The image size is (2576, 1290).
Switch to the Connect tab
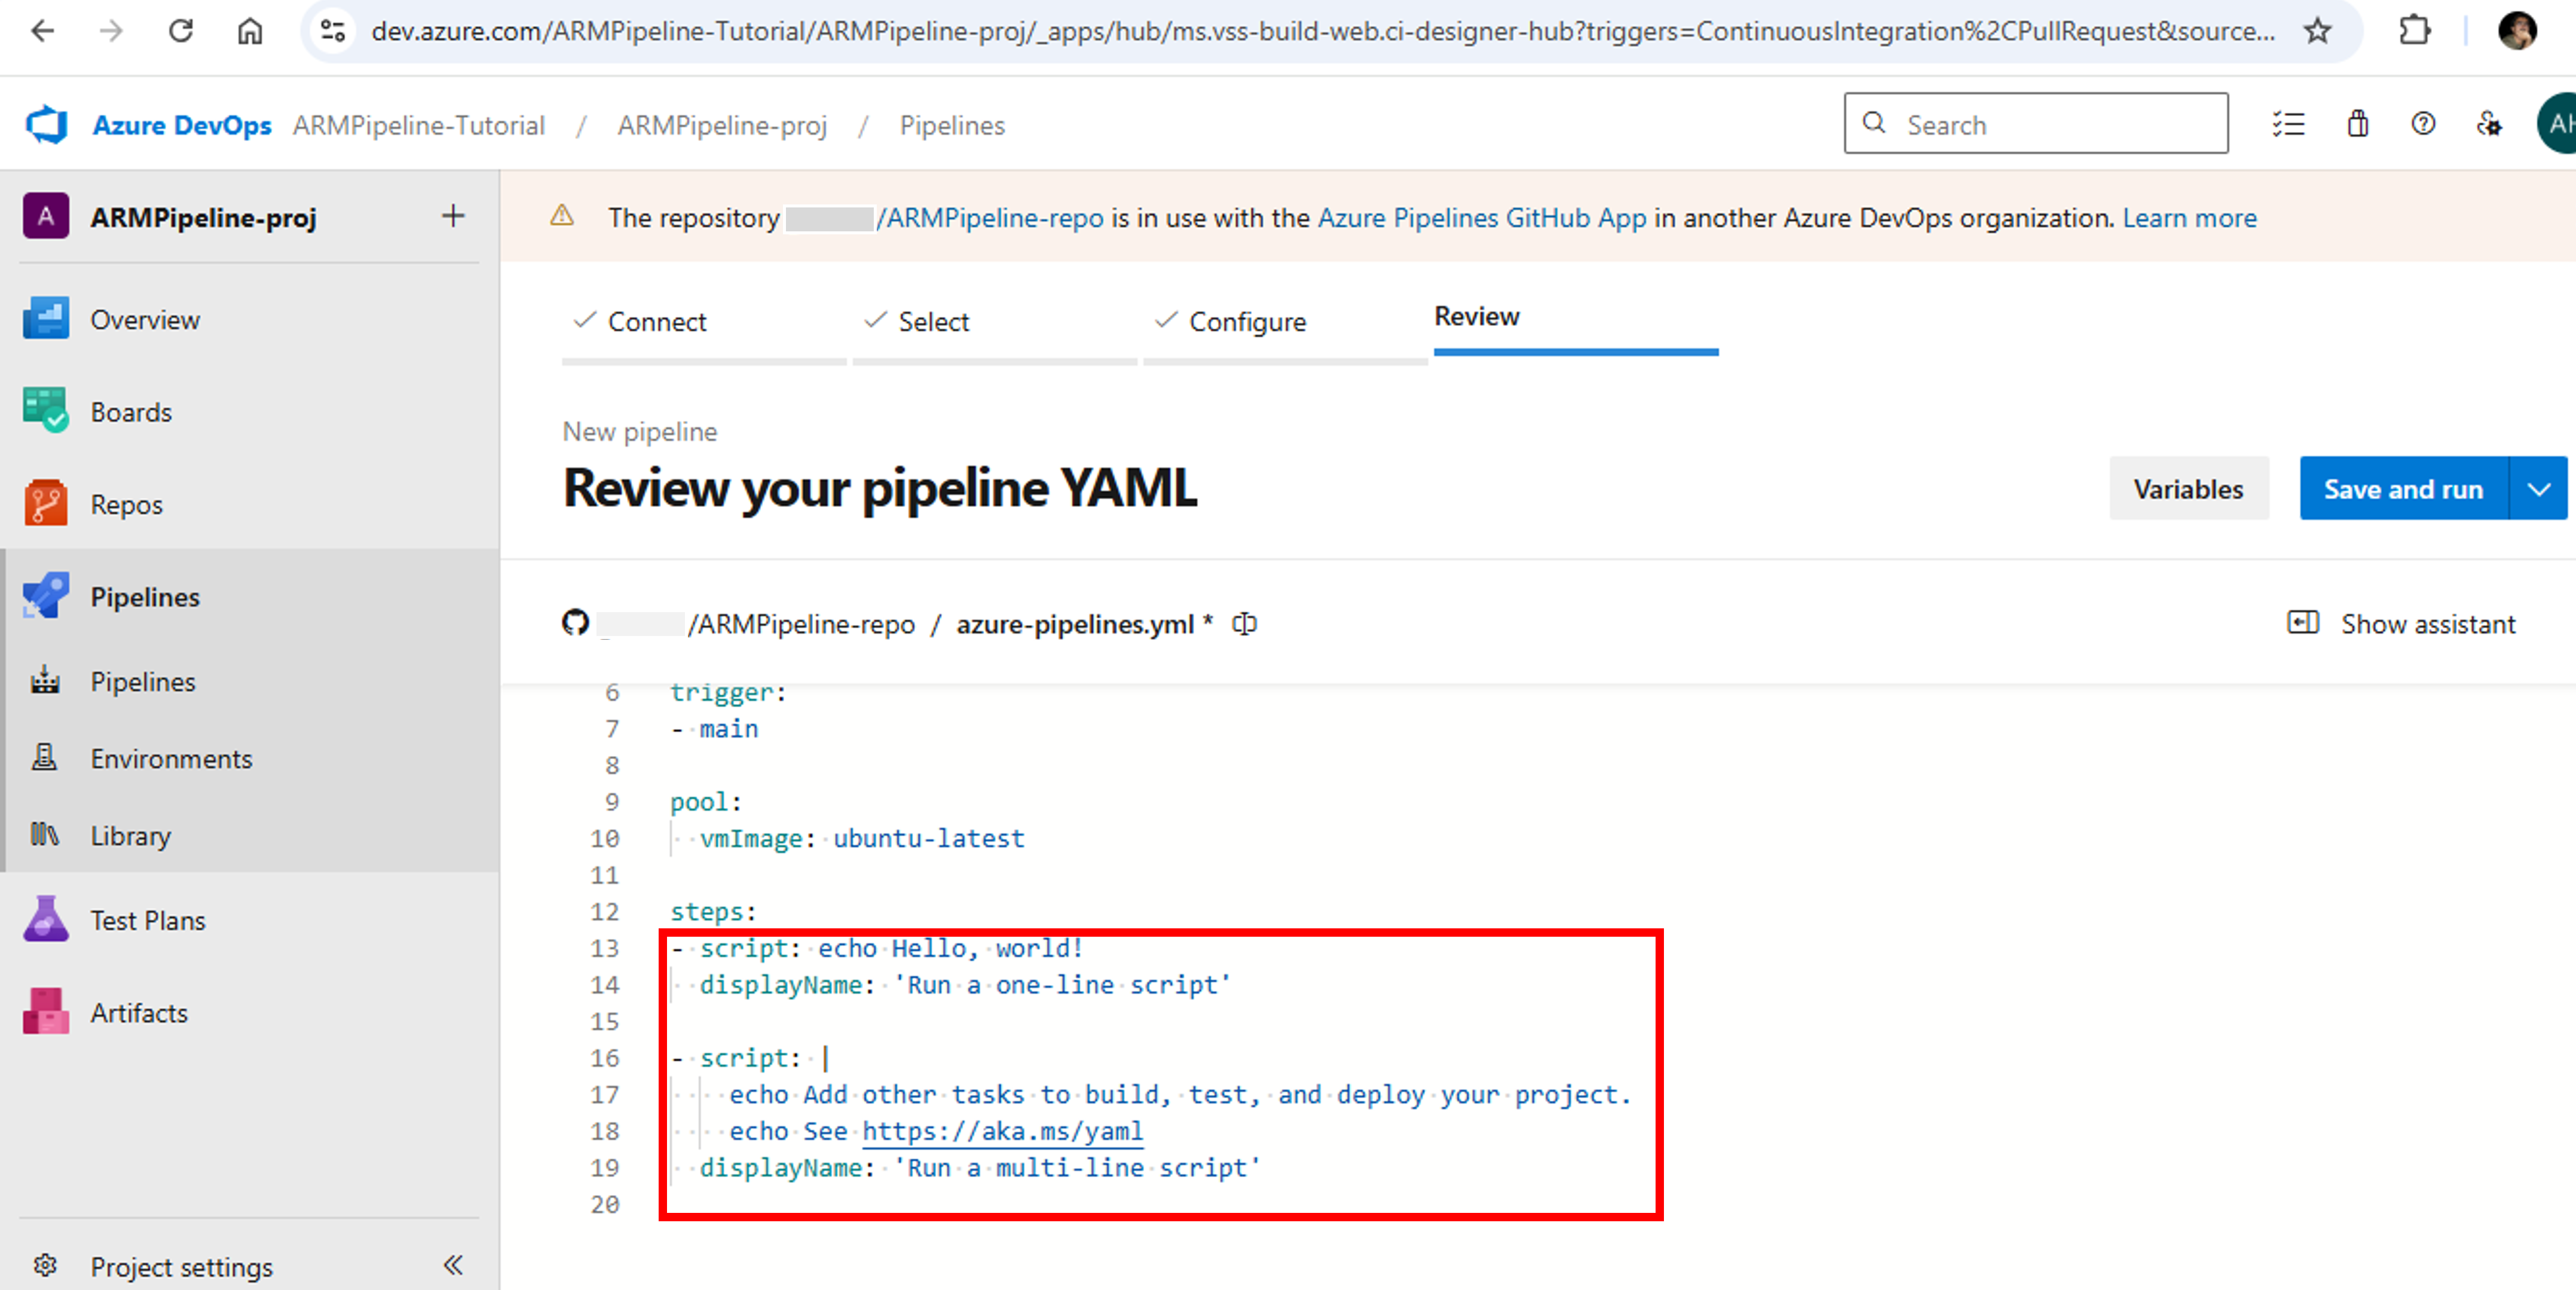pos(658,321)
